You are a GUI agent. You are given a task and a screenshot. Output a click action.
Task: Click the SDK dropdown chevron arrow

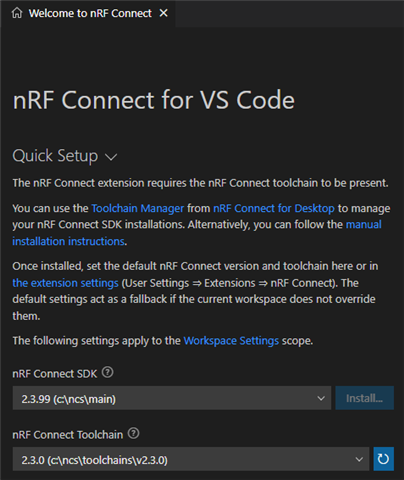321,398
